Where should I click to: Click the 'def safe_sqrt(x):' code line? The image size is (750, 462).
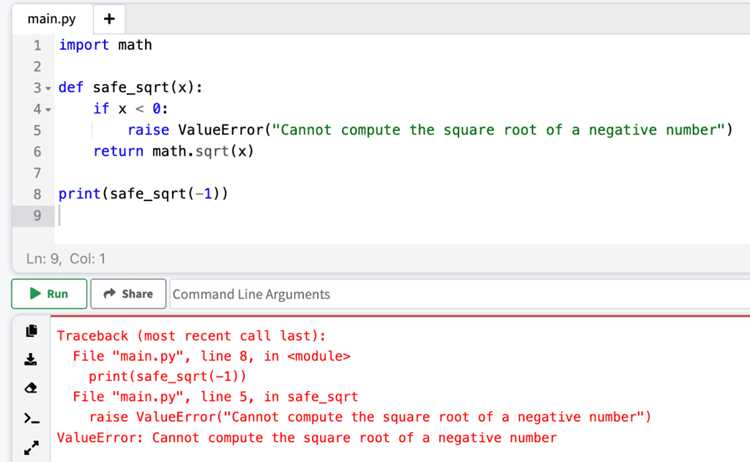[131, 88]
